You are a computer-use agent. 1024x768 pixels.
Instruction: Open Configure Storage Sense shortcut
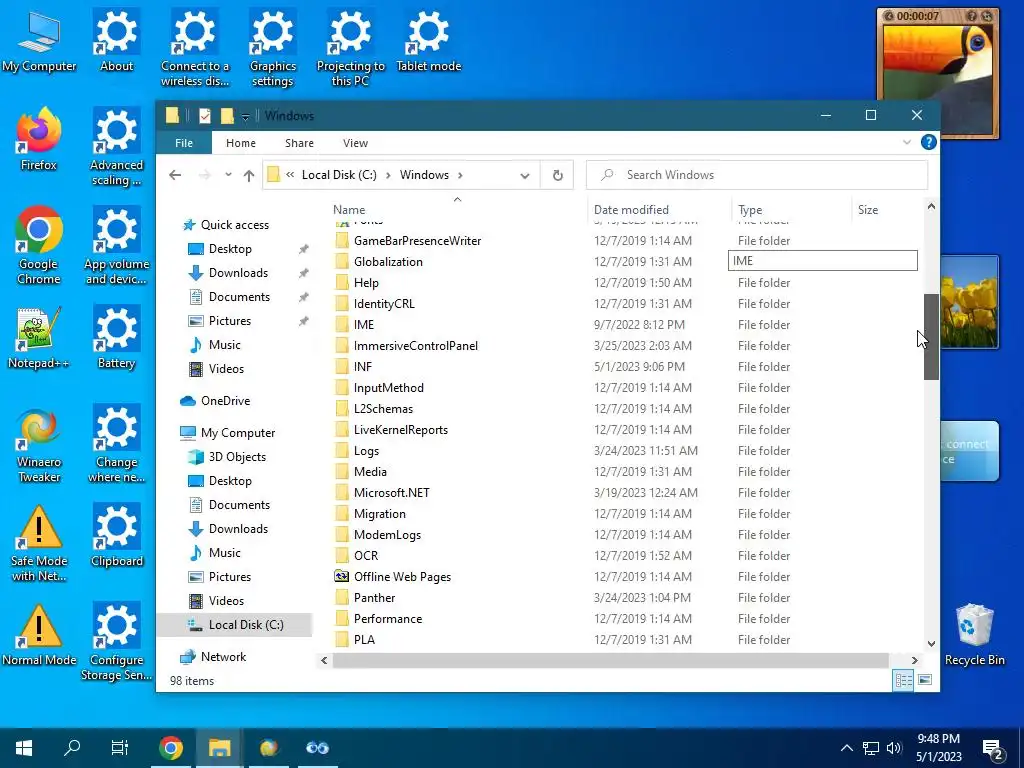click(x=116, y=643)
